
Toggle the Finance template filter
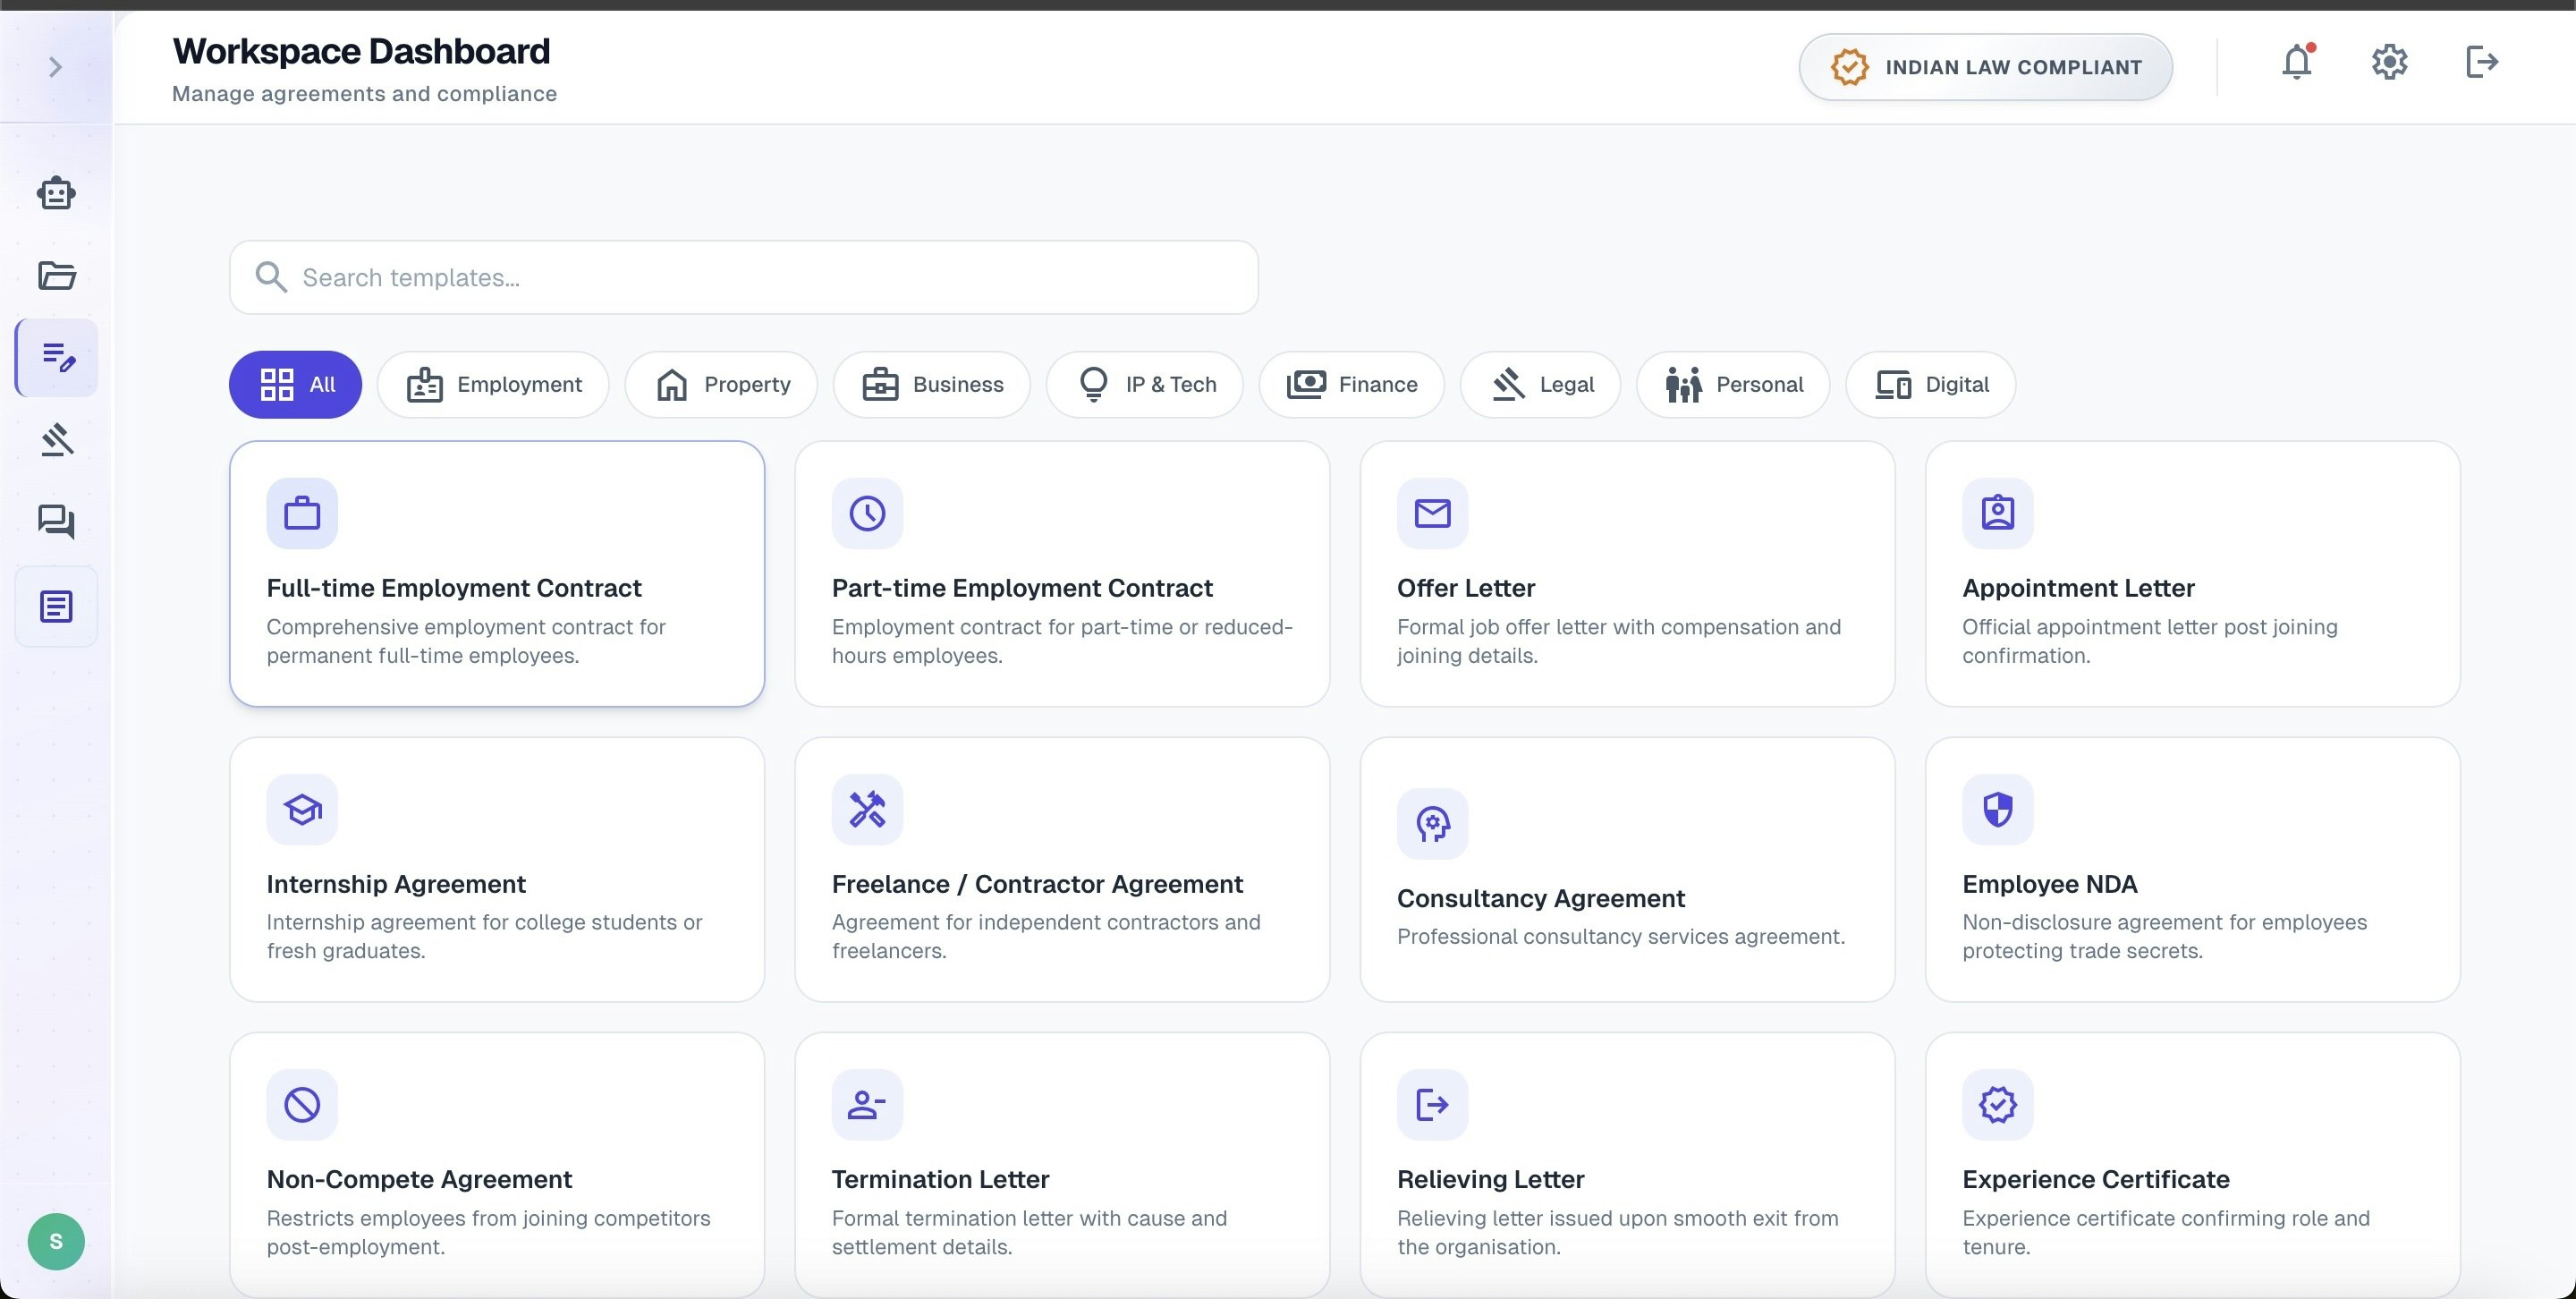(1351, 384)
